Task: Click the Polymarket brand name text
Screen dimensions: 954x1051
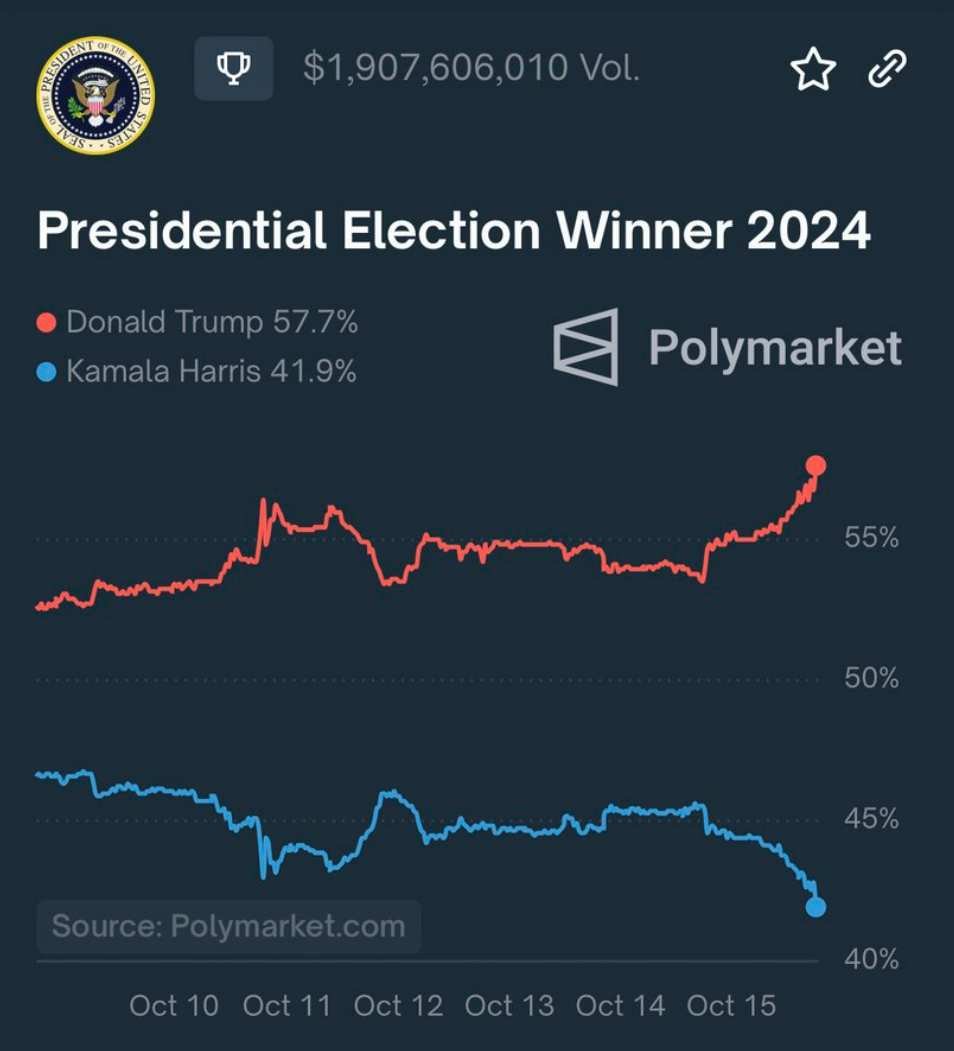Action: pos(775,348)
